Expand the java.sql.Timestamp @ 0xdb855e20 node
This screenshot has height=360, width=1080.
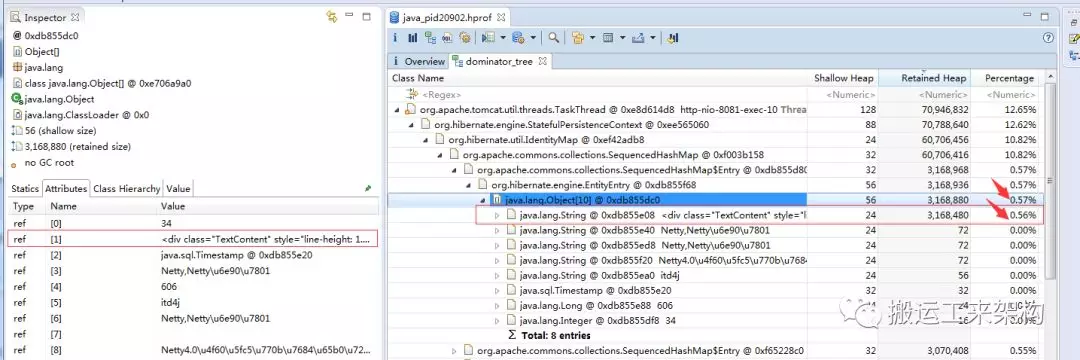click(x=498, y=291)
